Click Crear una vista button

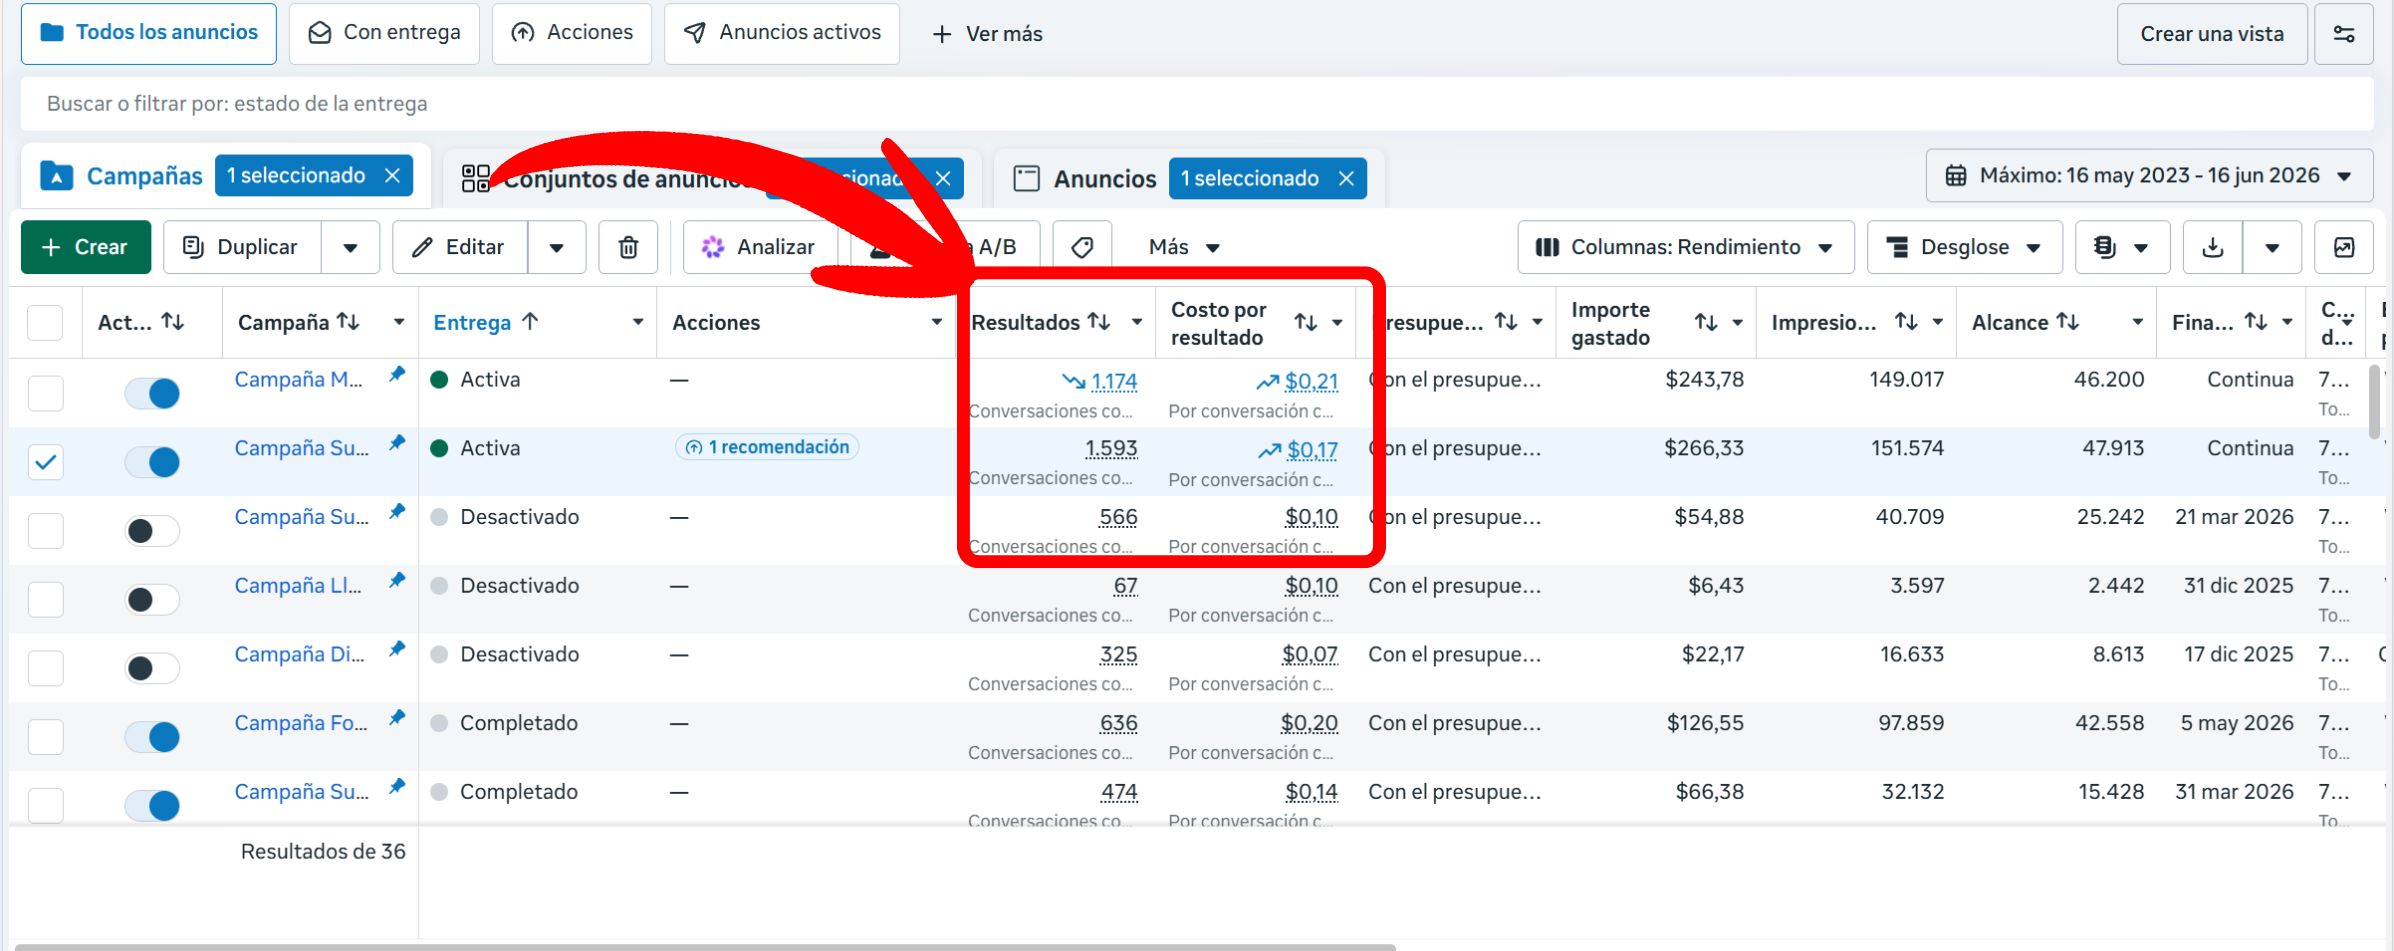click(2212, 34)
